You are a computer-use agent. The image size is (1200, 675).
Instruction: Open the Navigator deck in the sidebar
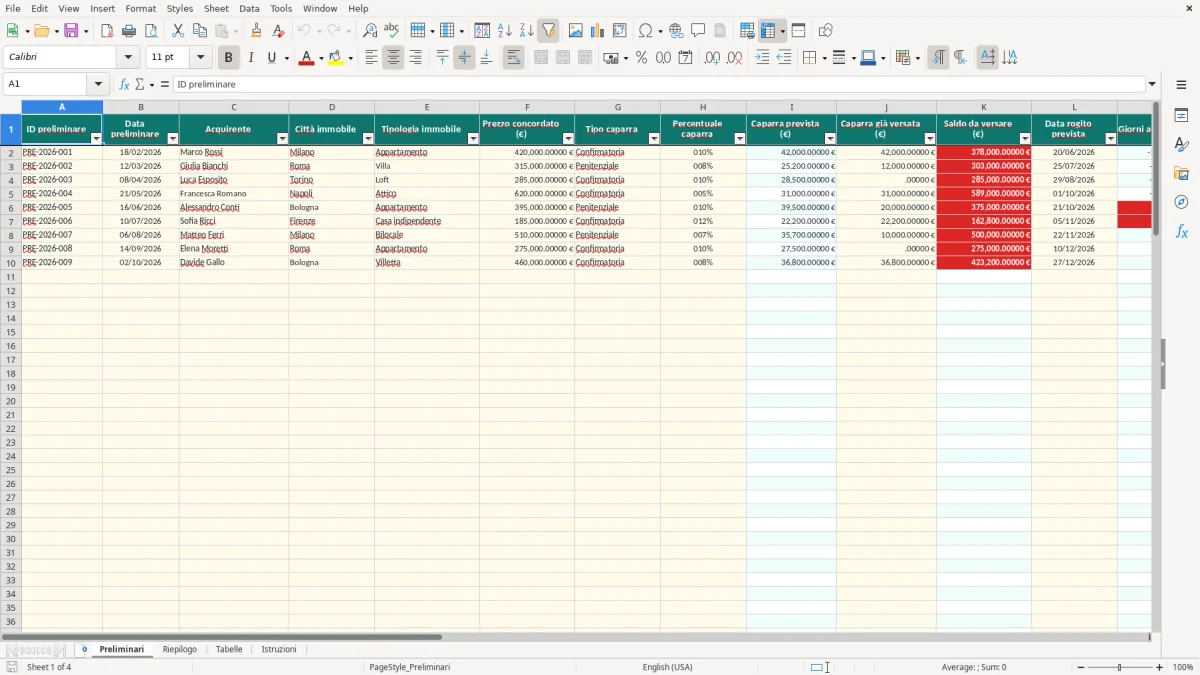pos(1181,202)
